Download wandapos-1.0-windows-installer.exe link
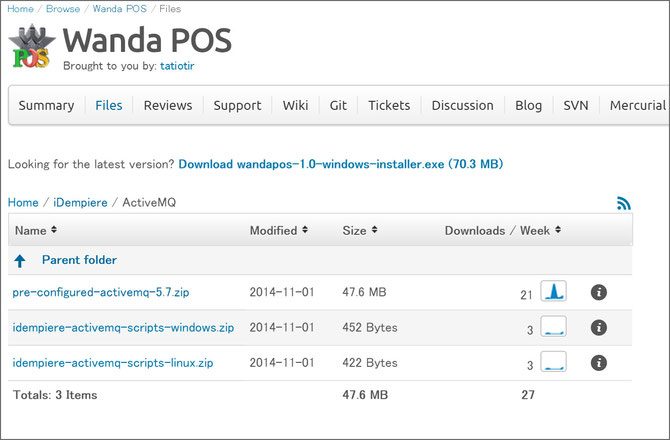Screen dimensions: 670x440 click(x=341, y=164)
